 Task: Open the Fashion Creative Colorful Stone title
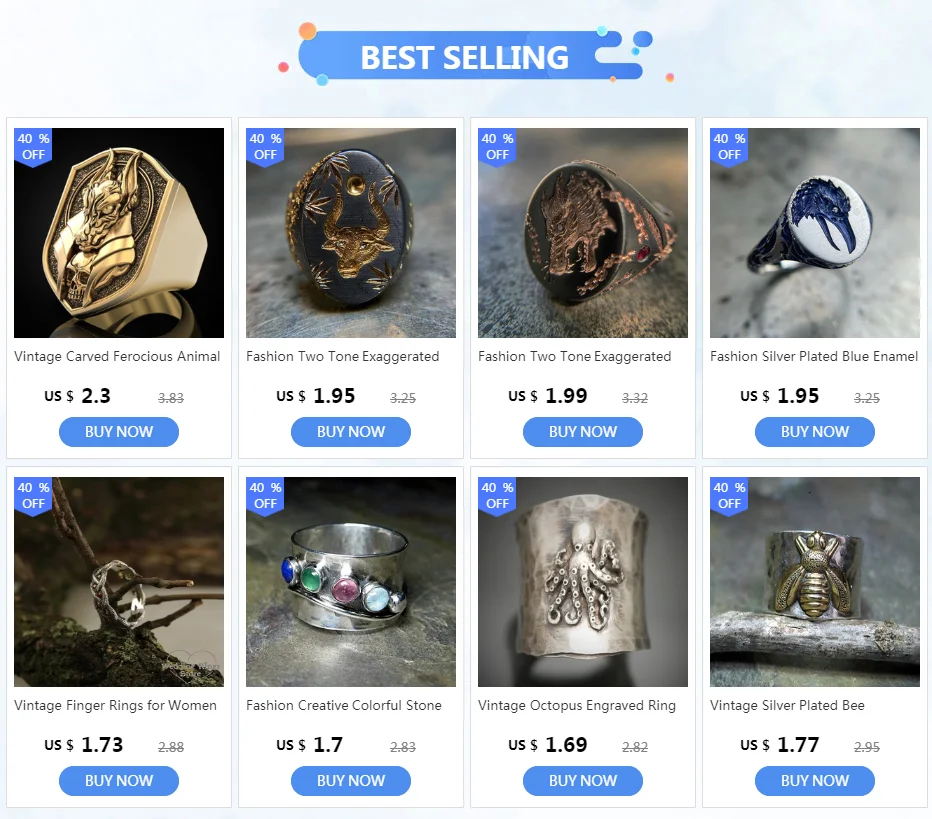(x=344, y=705)
